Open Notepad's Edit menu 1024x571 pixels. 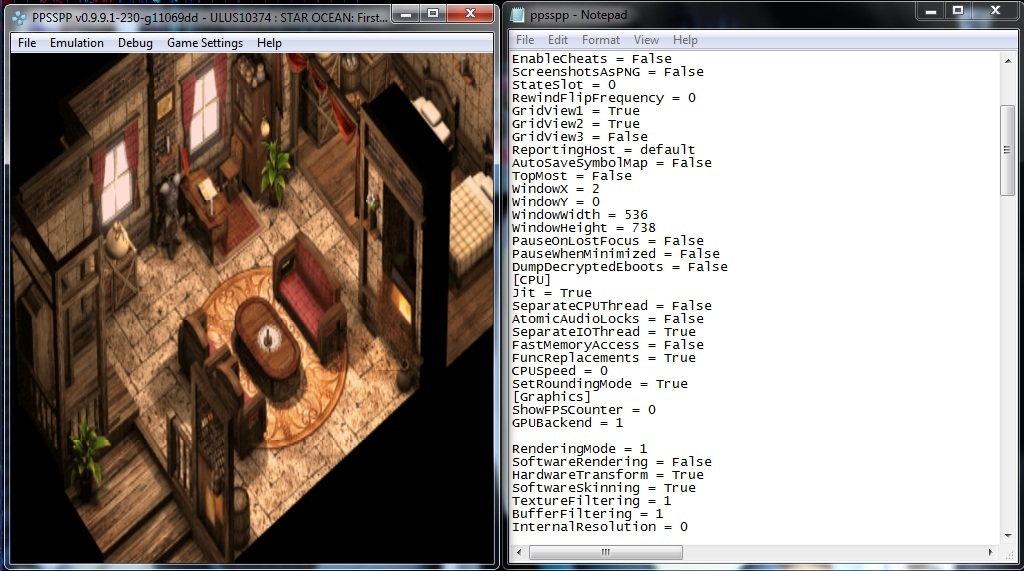558,40
